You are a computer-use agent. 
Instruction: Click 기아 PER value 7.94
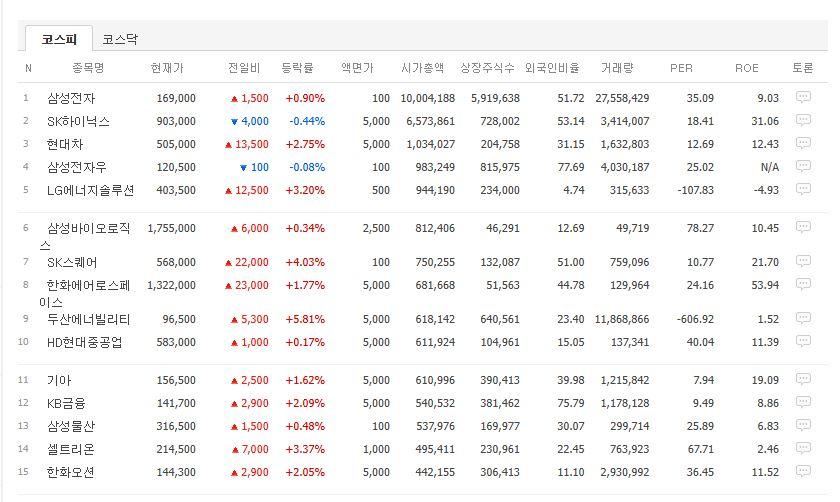703,380
